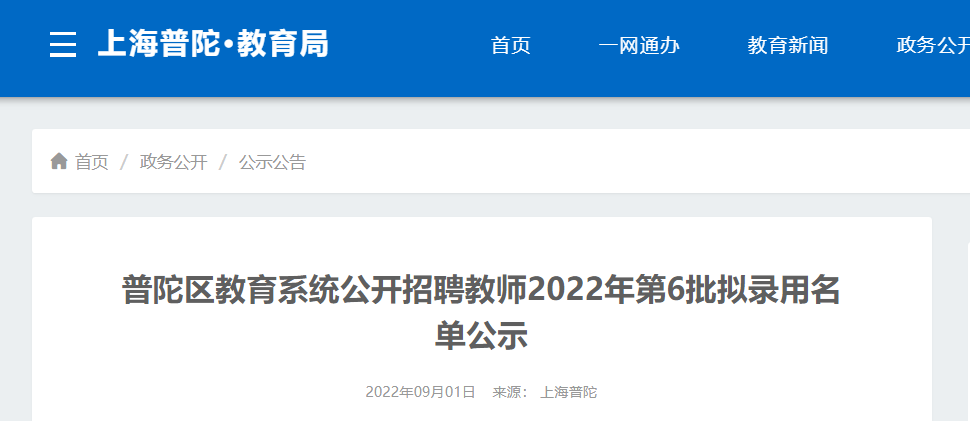Screen dimensions: 970x421
Task: Open the 首页 item in top navigation
Action: (510, 45)
